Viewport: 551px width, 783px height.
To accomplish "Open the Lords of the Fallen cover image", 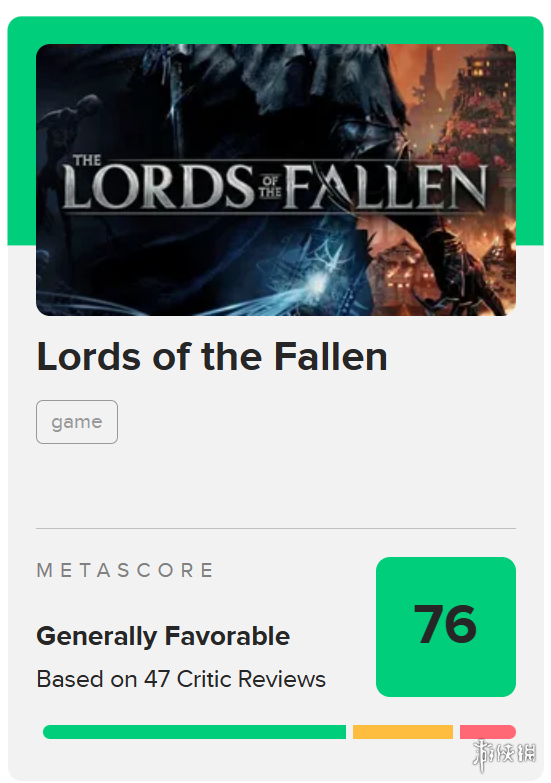I will point(276,180).
